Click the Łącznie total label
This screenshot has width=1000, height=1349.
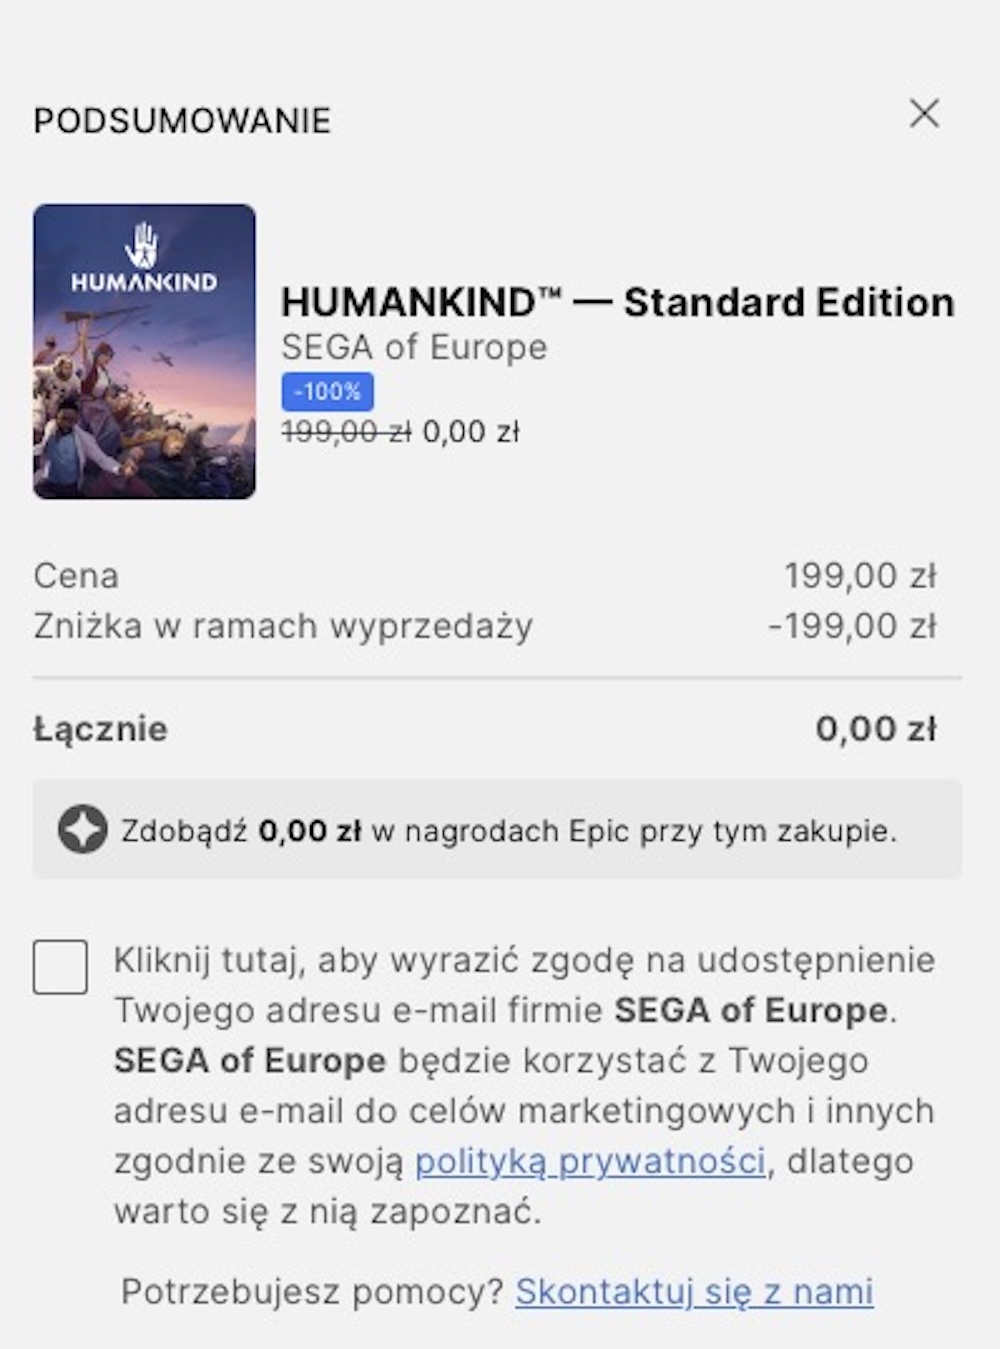[100, 728]
